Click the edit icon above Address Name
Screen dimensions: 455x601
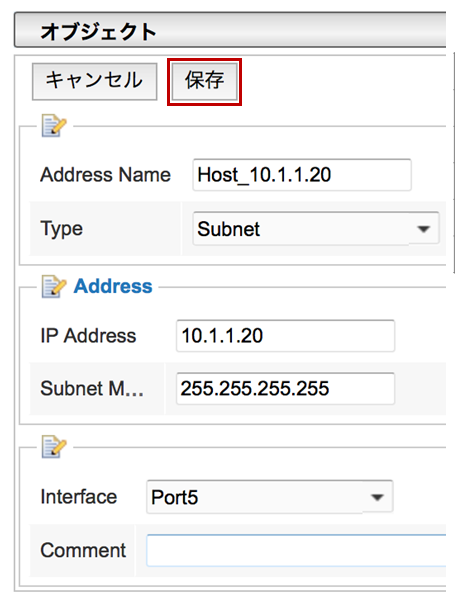(x=54, y=125)
